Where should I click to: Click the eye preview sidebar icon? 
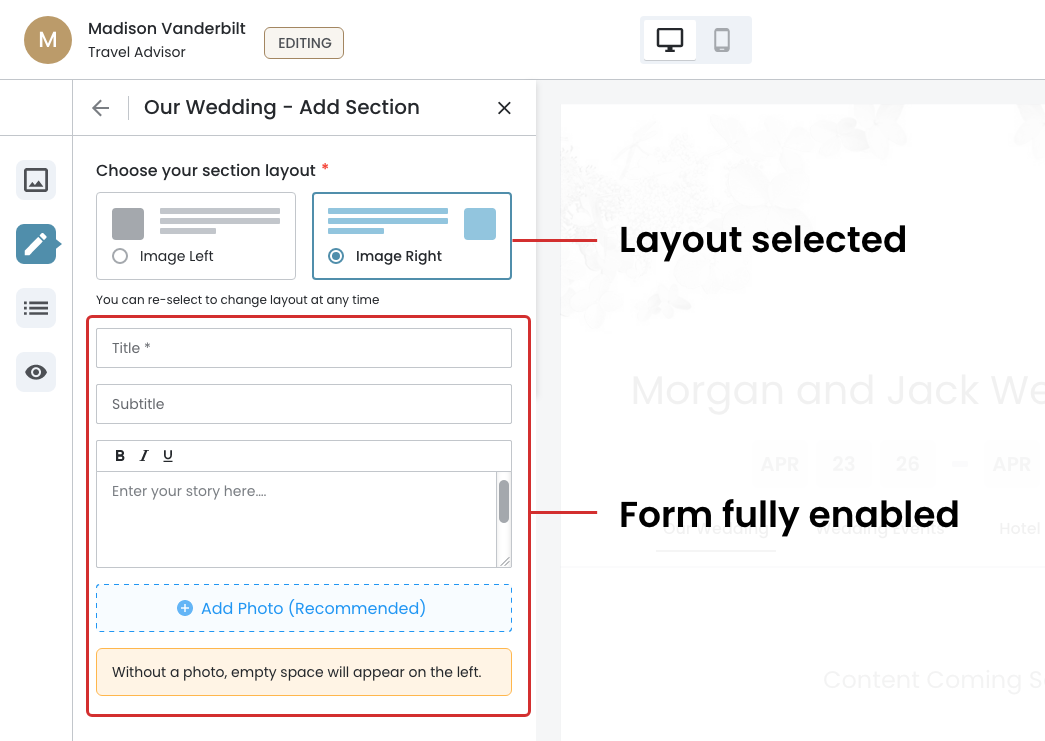pyautogui.click(x=36, y=372)
